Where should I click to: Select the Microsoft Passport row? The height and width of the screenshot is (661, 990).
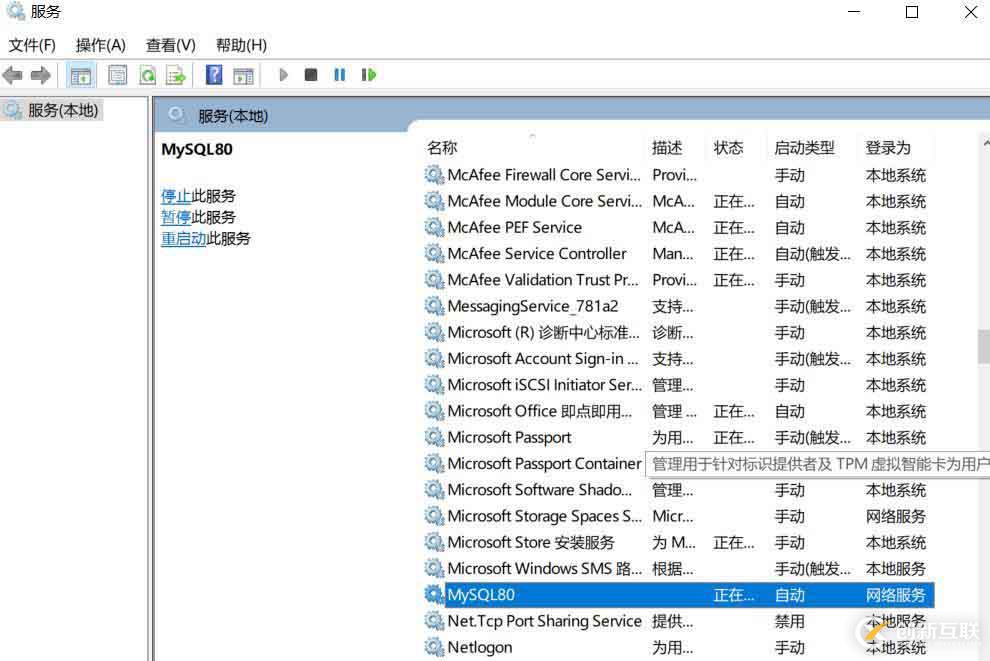[679, 438]
